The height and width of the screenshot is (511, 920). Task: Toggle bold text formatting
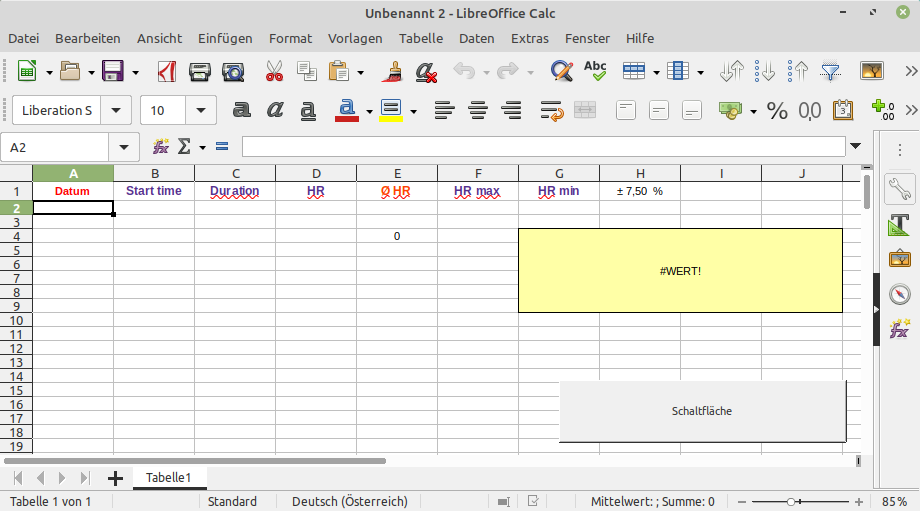tap(242, 110)
